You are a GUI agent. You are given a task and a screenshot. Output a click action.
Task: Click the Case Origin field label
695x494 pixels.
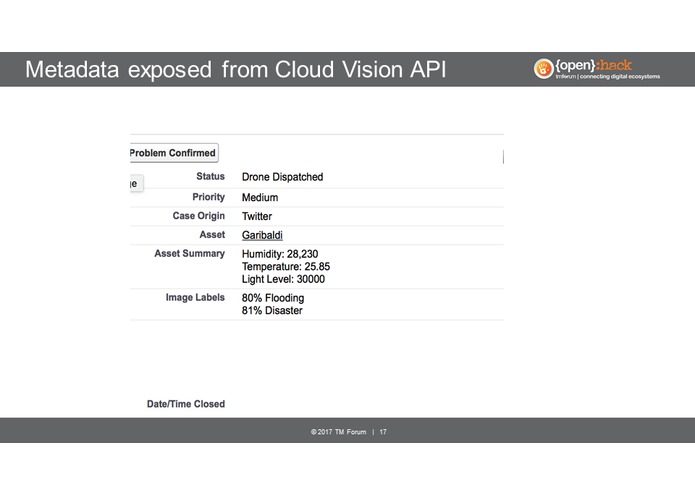(199, 216)
